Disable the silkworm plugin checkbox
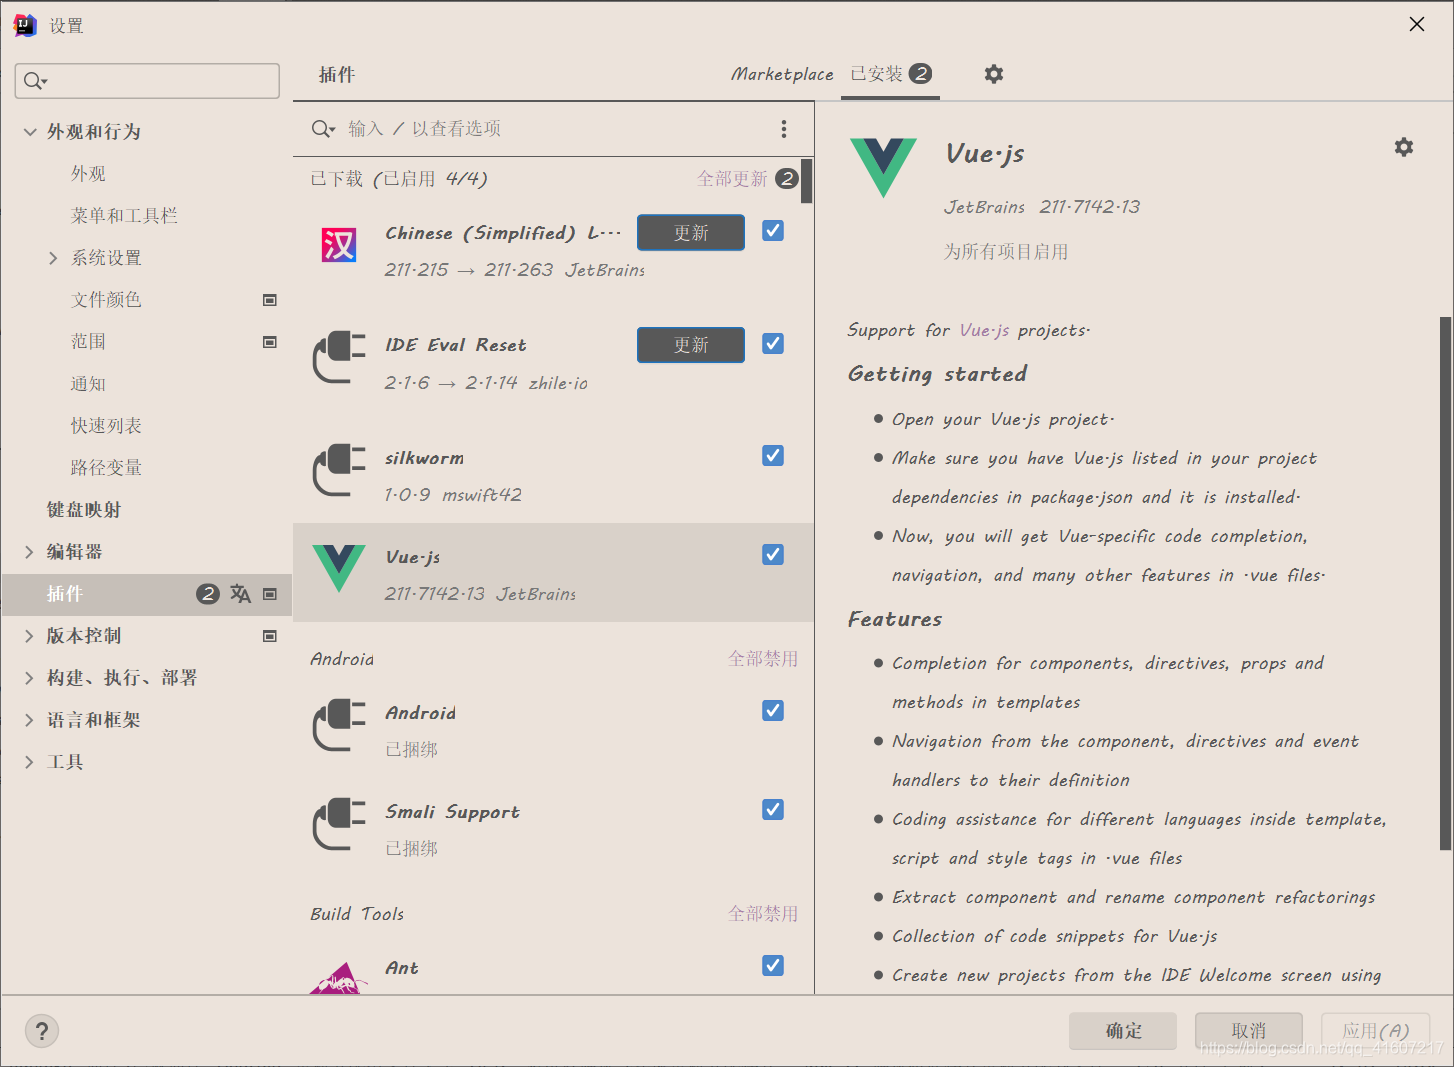This screenshot has width=1454, height=1067. tap(772, 455)
